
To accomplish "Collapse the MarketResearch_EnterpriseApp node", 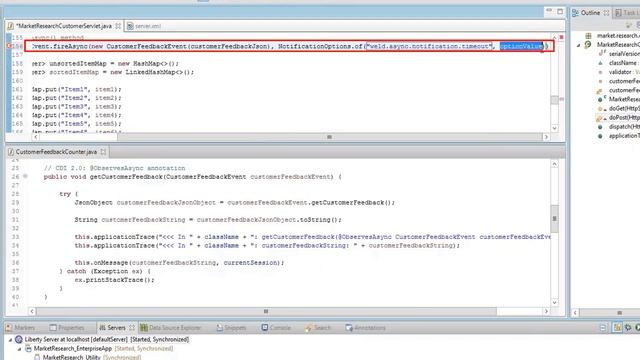I will click(19, 349).
